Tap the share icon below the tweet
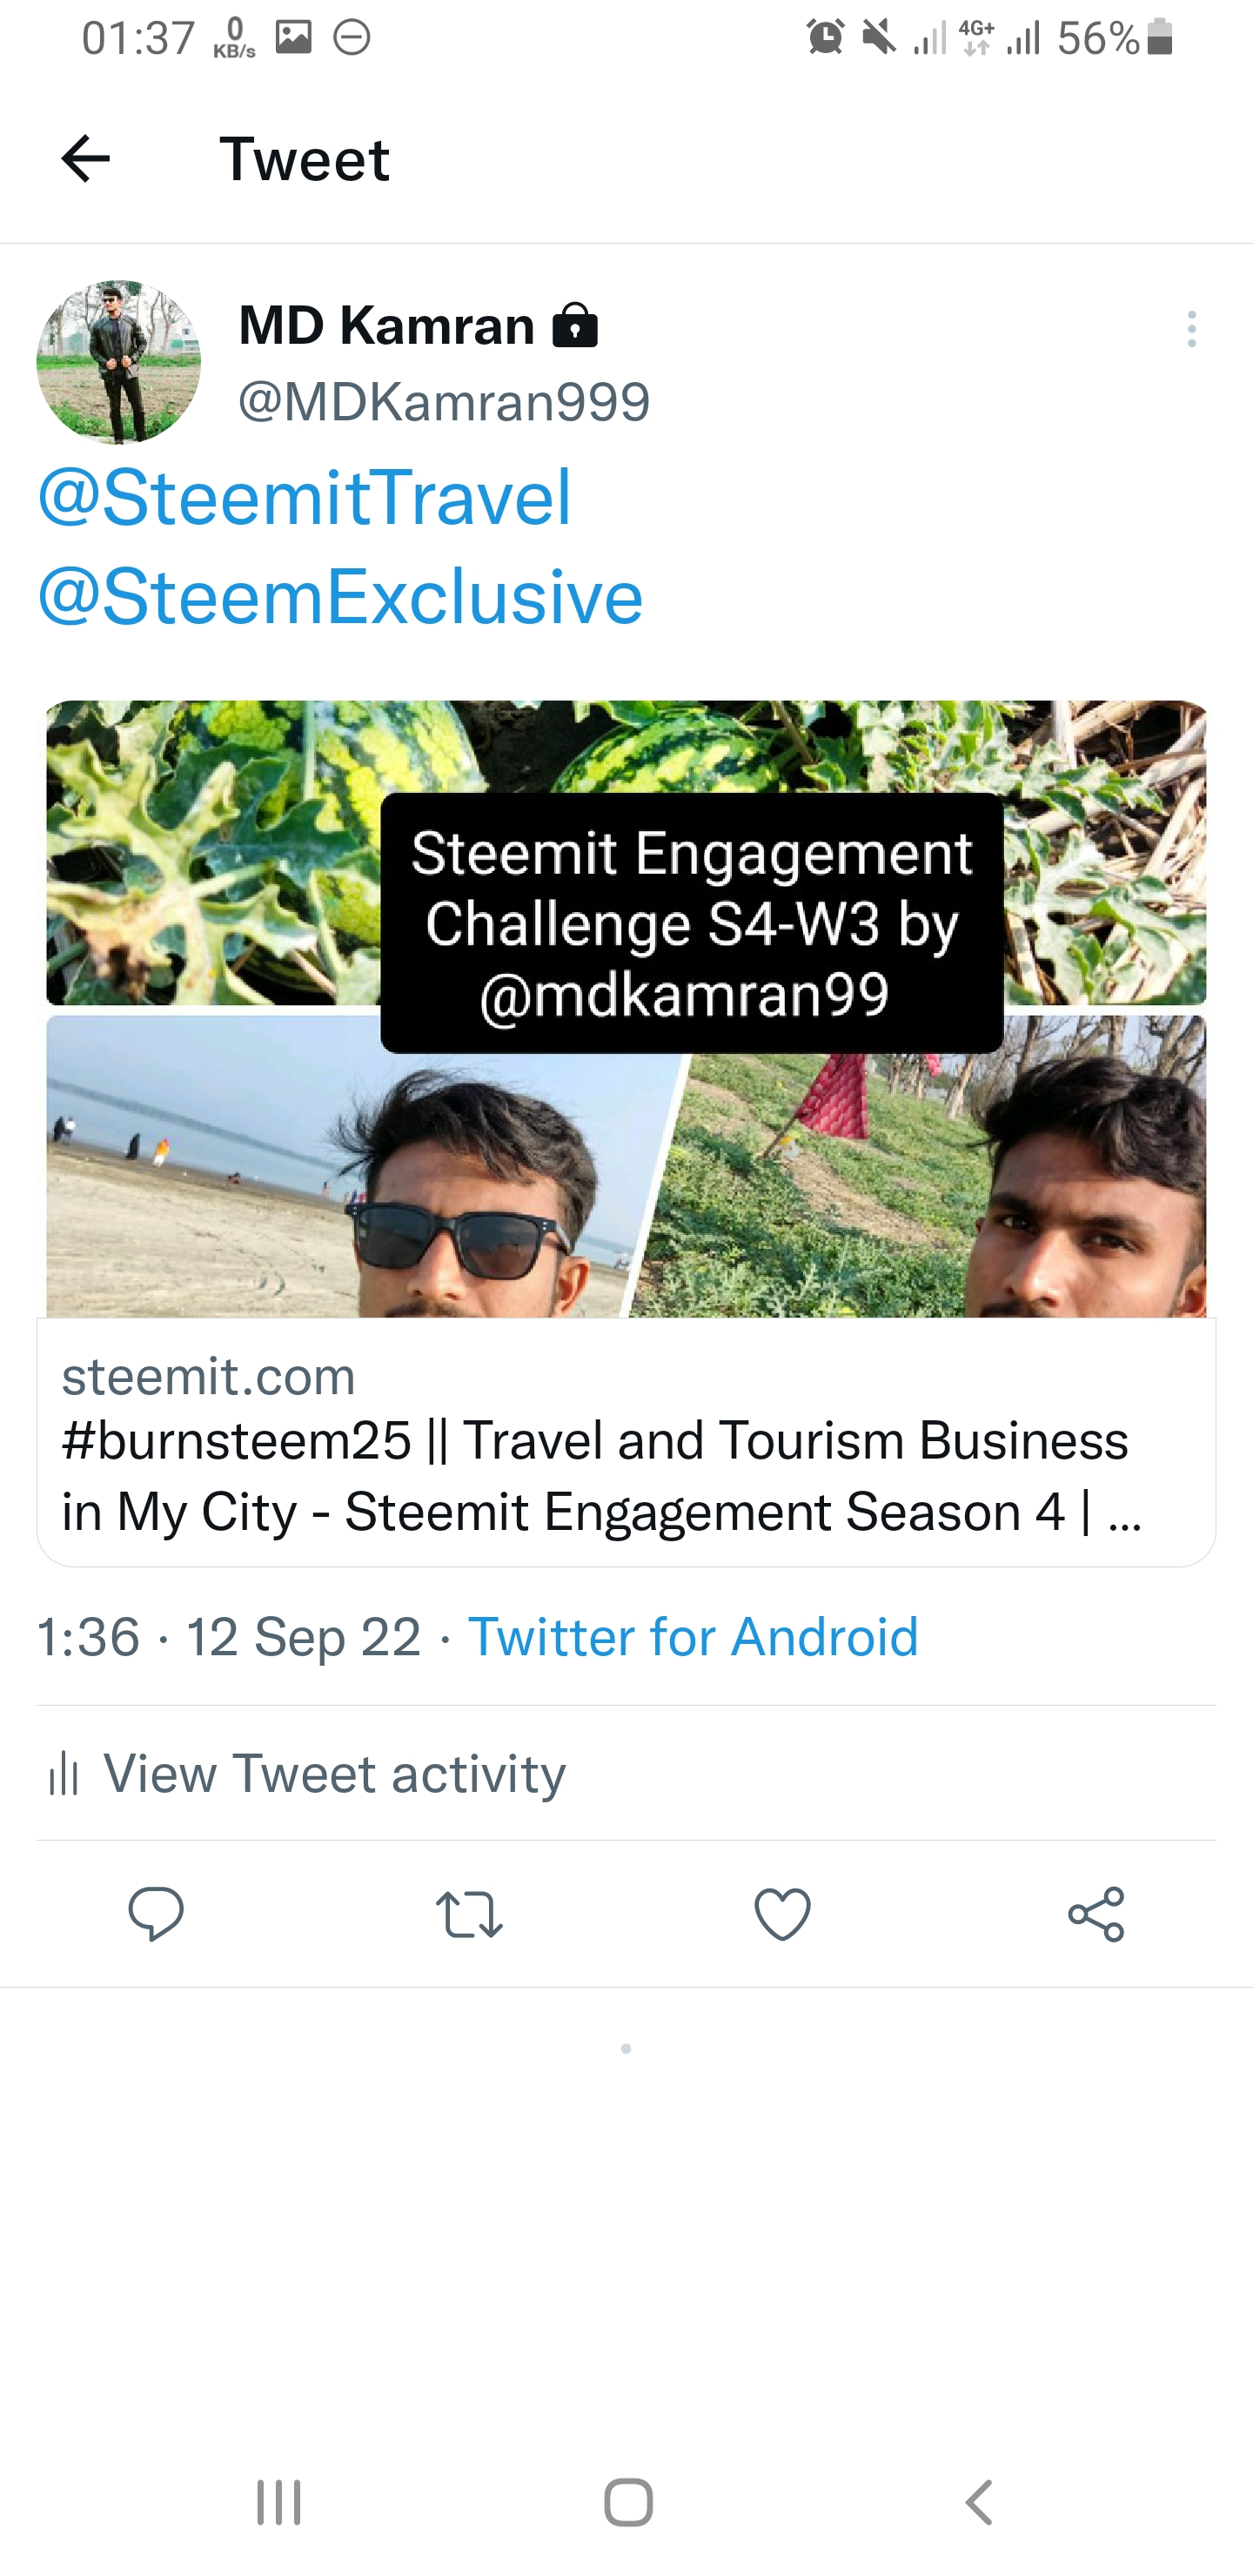This screenshot has height=2576, width=1253. pyautogui.click(x=1096, y=1914)
